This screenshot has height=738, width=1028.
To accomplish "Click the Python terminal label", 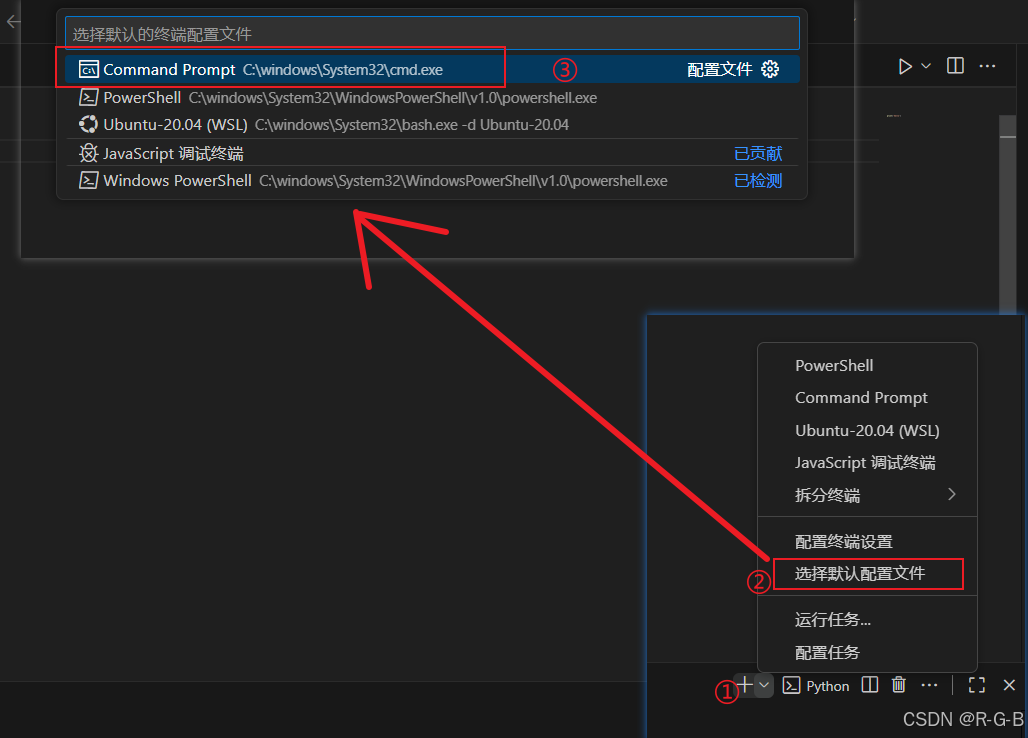I will 827,686.
